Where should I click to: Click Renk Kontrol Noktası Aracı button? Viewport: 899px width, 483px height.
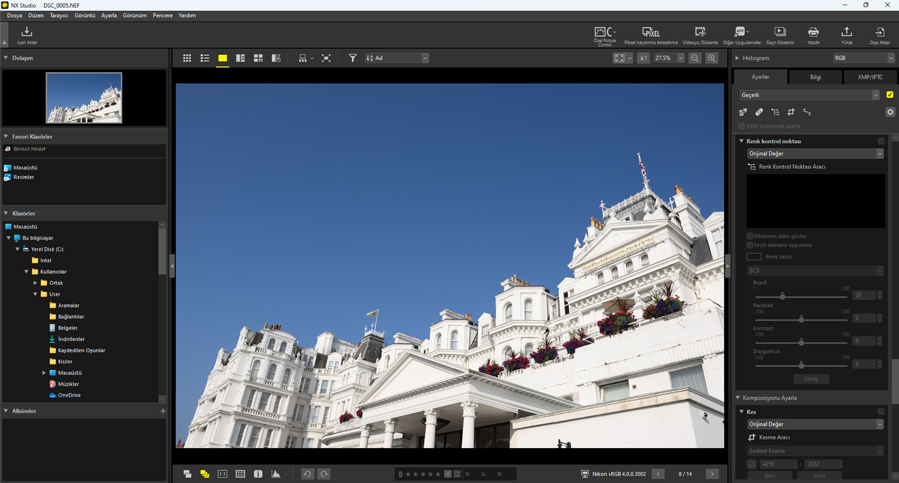(x=791, y=167)
